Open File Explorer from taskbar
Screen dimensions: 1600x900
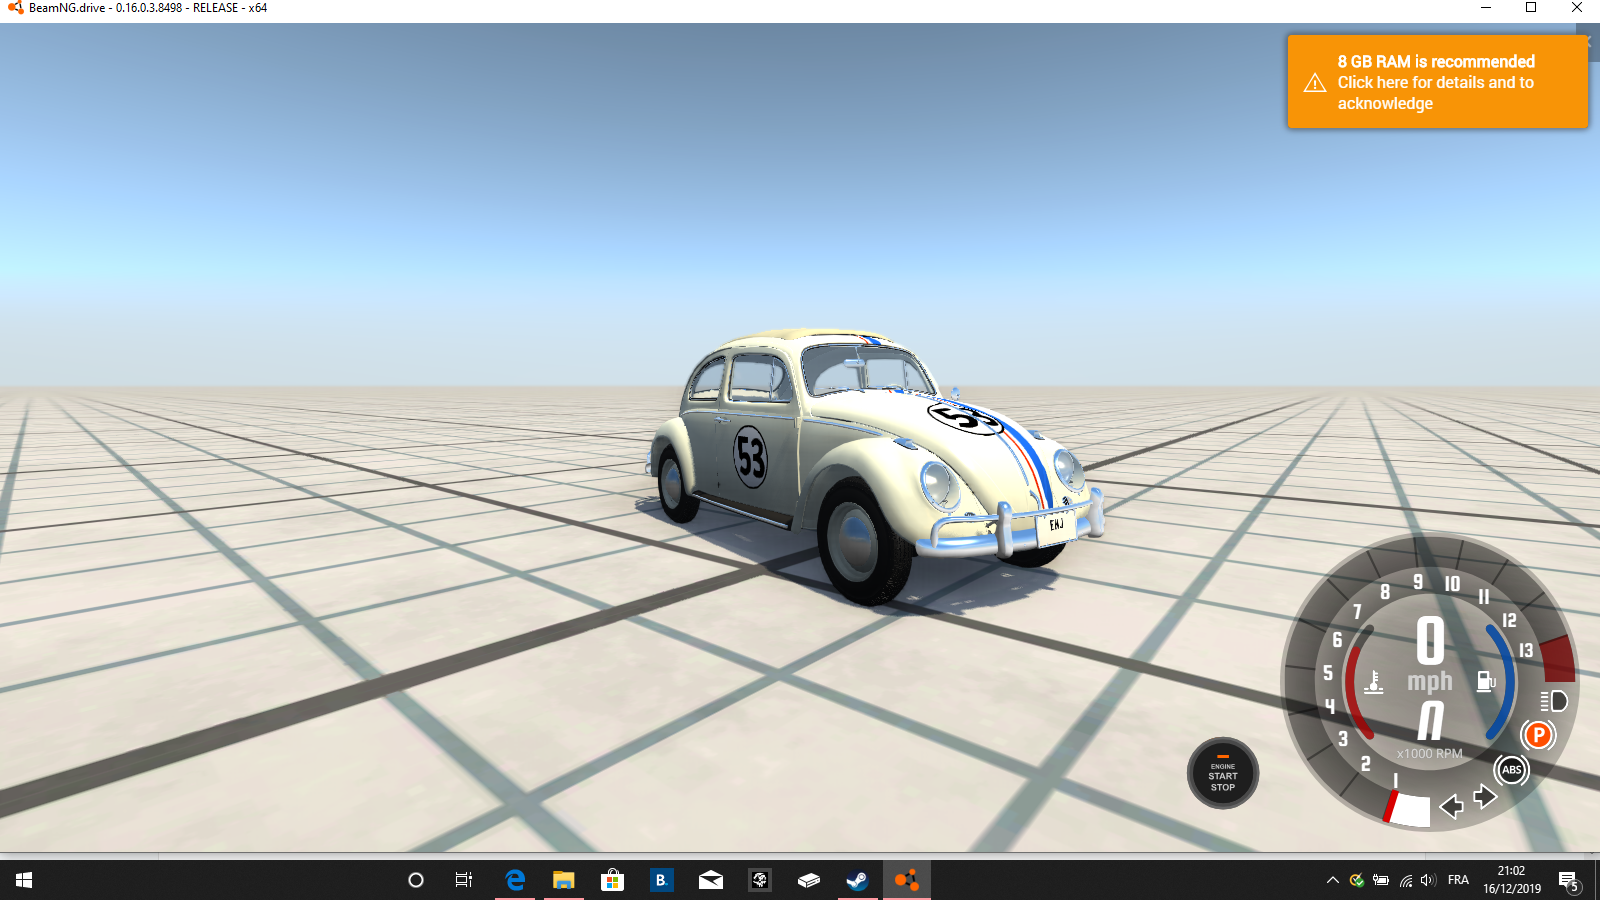[564, 880]
